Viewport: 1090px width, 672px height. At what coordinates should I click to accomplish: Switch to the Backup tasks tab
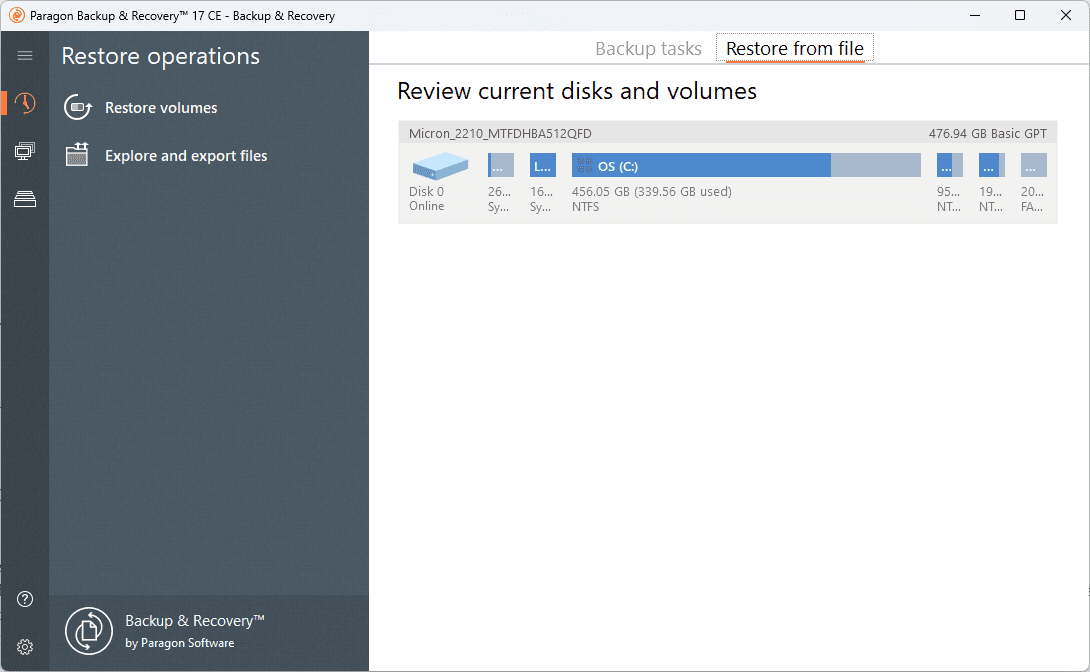point(649,49)
